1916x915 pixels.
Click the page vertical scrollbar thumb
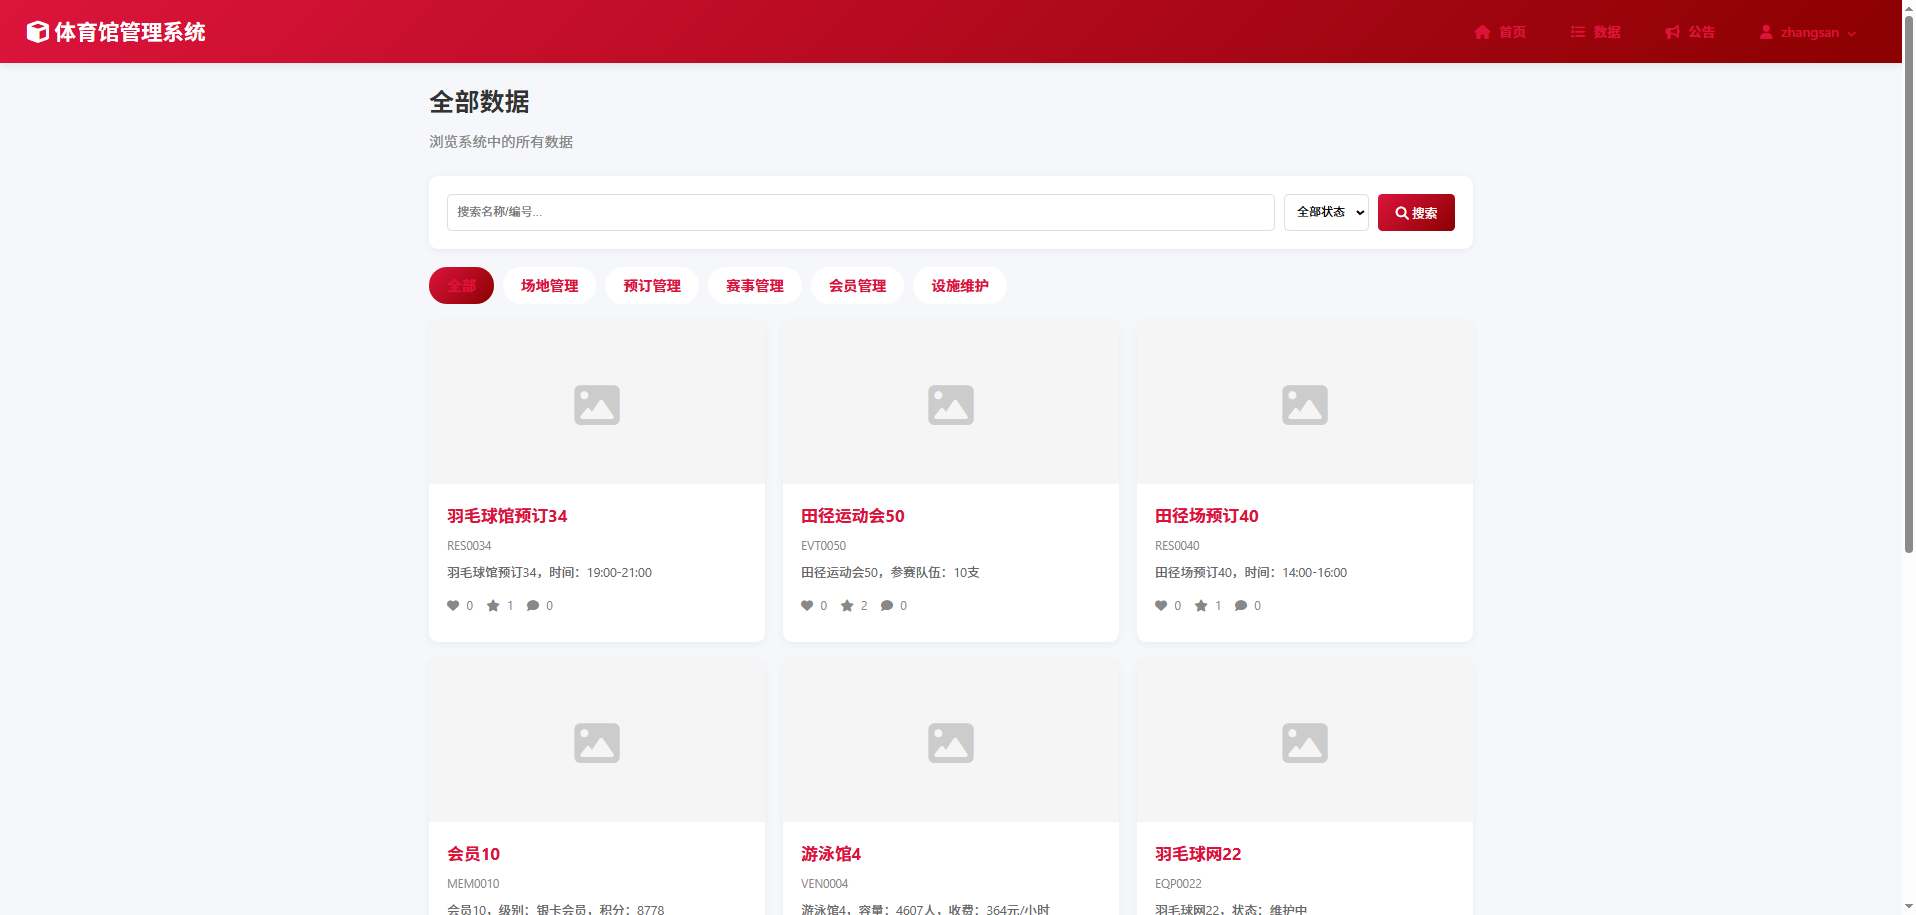(1908, 282)
